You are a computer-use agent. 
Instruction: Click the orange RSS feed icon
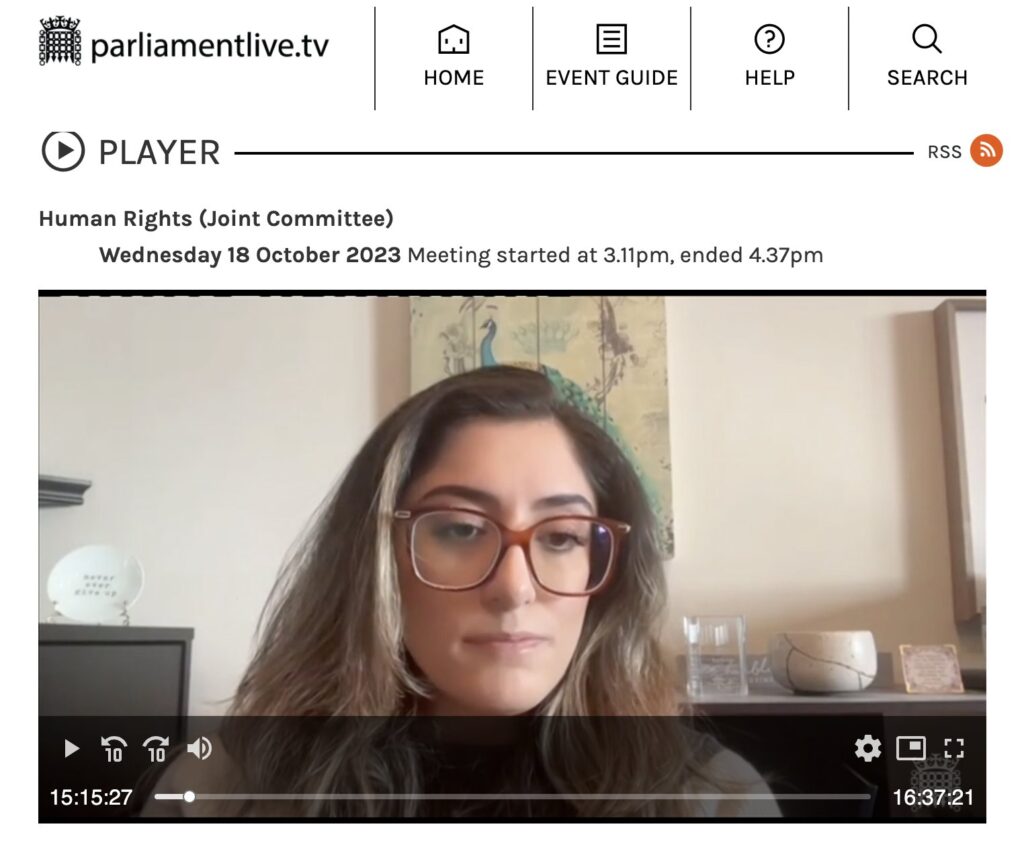[986, 151]
